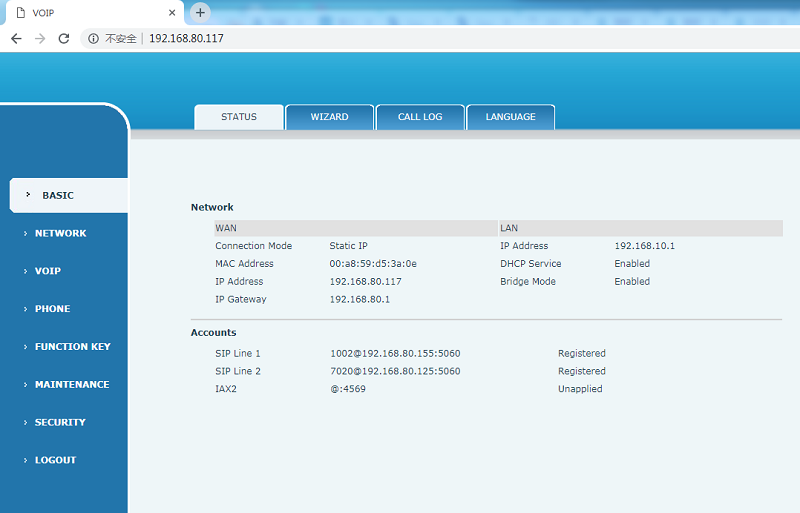
Task: Switch to the STATUS tab
Action: point(239,117)
